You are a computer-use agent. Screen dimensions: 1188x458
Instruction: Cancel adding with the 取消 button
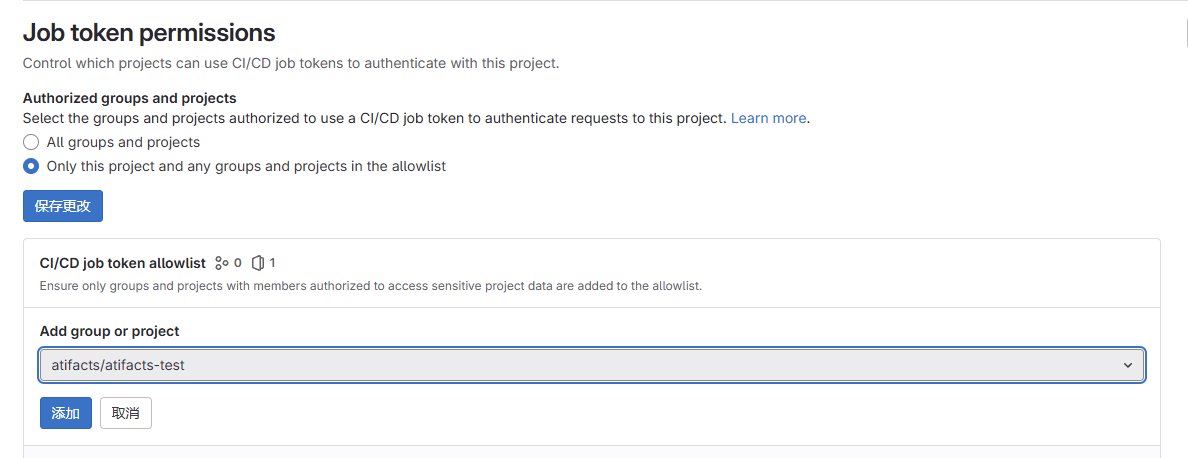click(x=126, y=413)
